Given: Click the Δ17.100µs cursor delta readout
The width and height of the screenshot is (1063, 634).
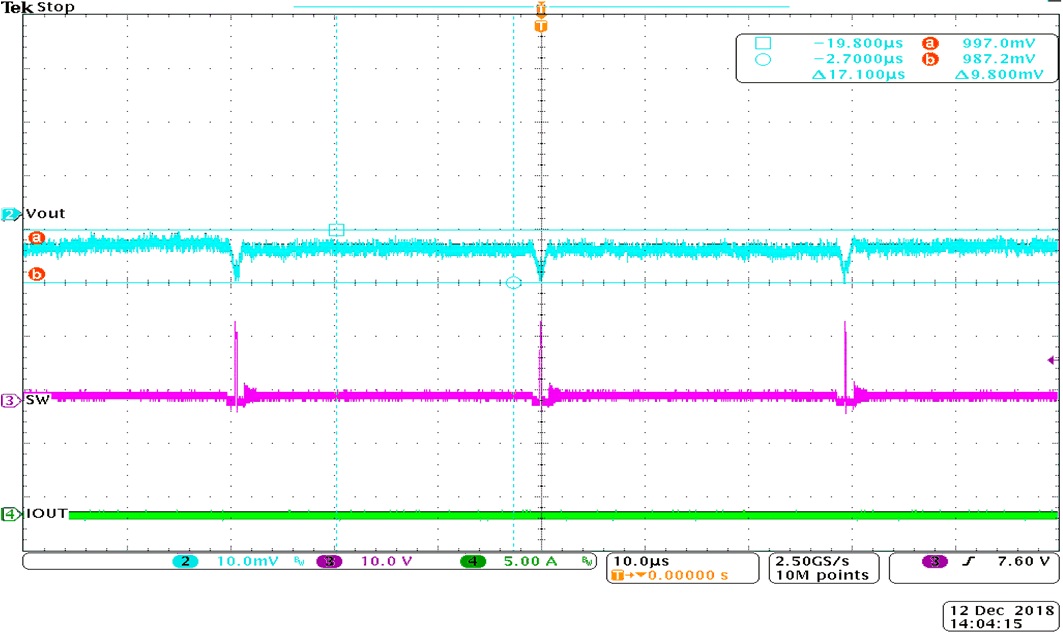Looking at the screenshot, I should (x=860, y=74).
